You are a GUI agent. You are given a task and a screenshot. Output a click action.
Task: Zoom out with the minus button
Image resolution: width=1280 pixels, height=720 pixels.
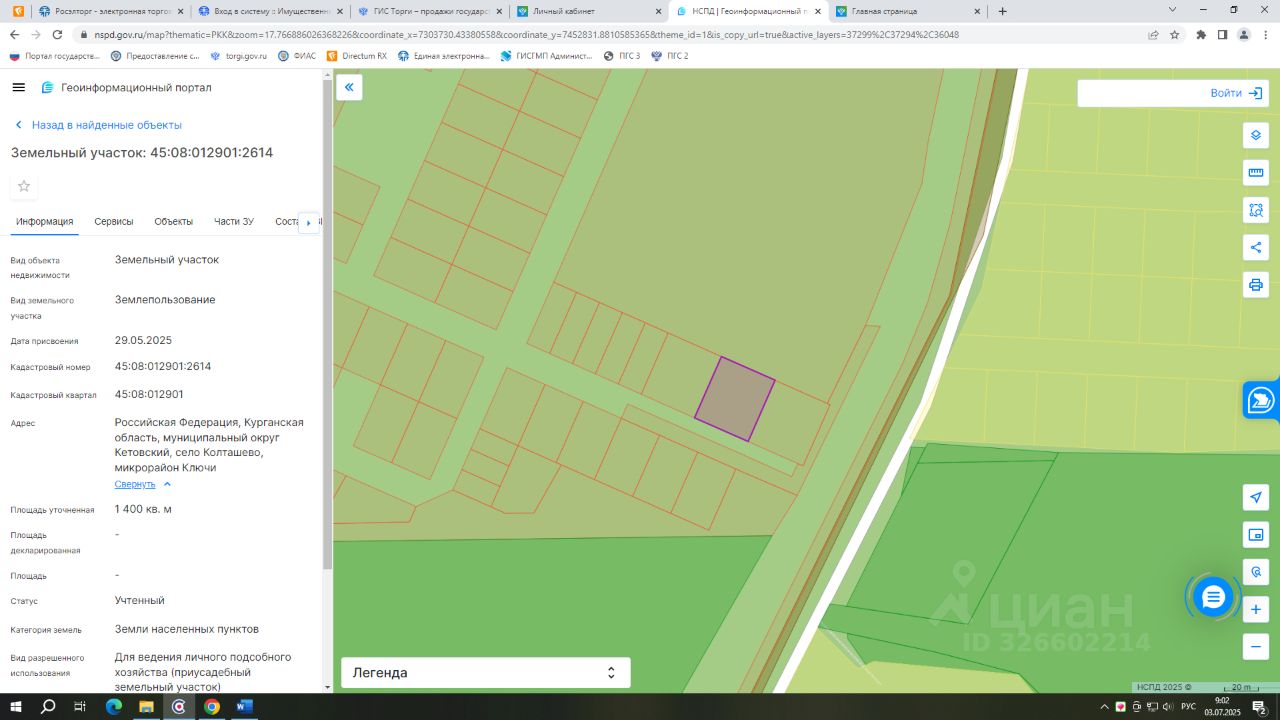coord(1256,646)
